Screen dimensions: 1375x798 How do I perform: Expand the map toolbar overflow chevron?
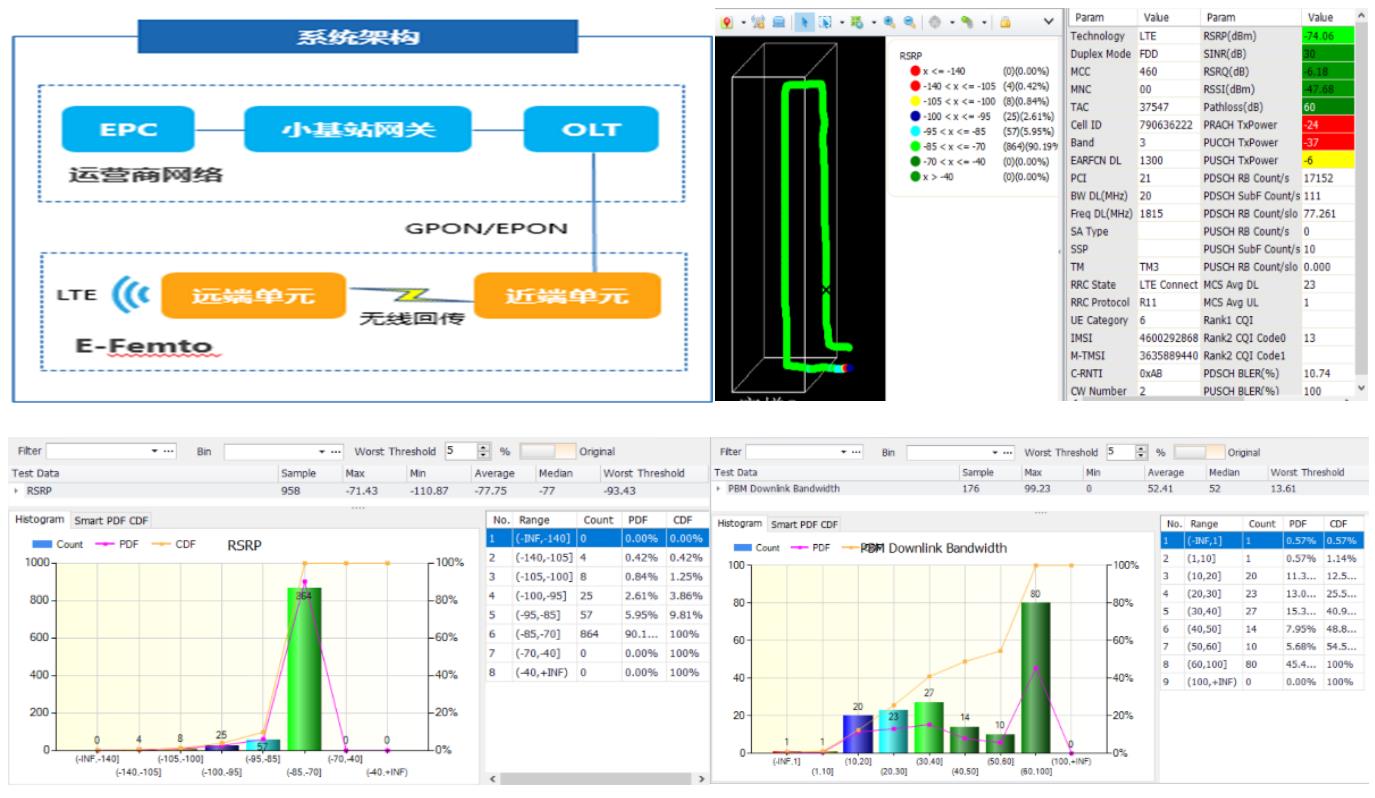[x=1047, y=21]
